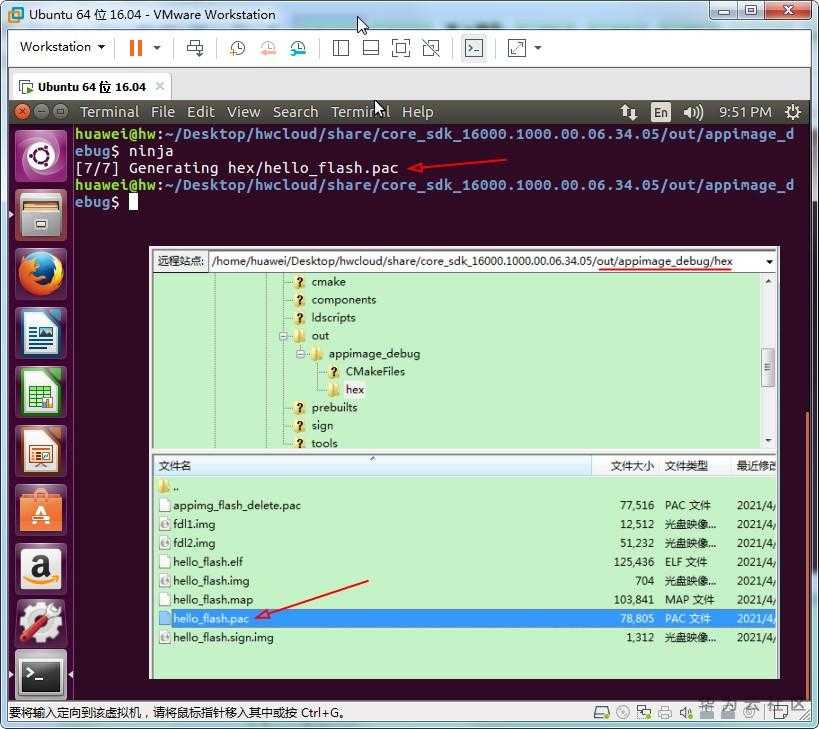Open snapshot manager icon
Viewport: 819px width, 729px height.
[x=298, y=48]
